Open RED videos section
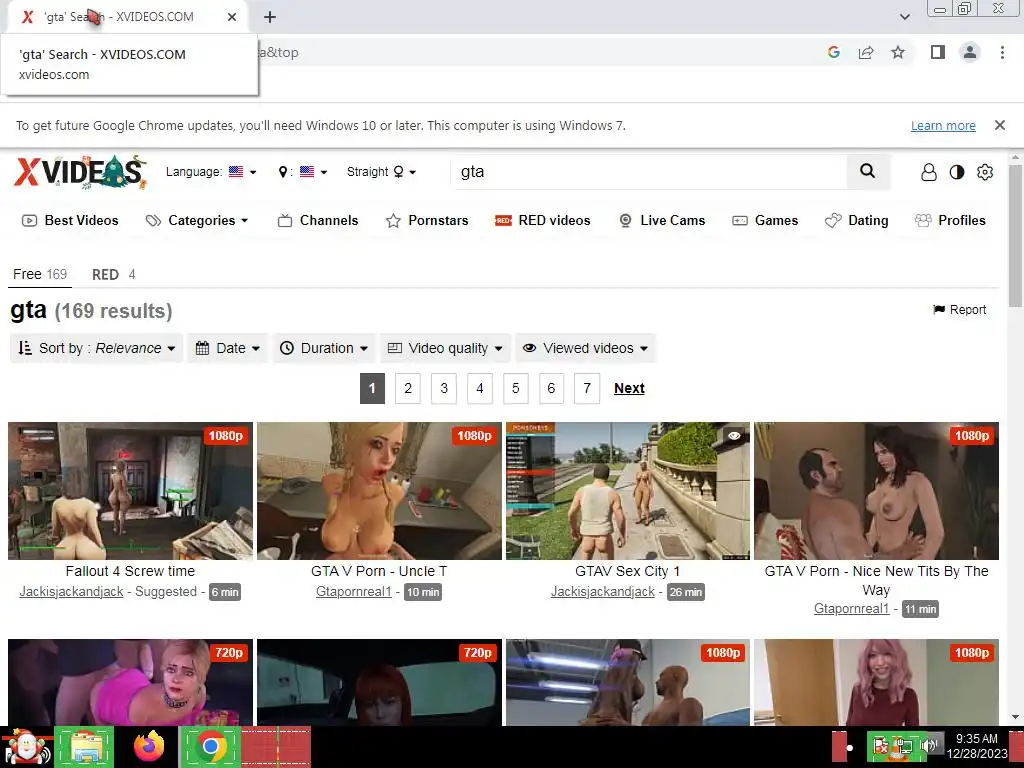1024x768 pixels. click(543, 221)
